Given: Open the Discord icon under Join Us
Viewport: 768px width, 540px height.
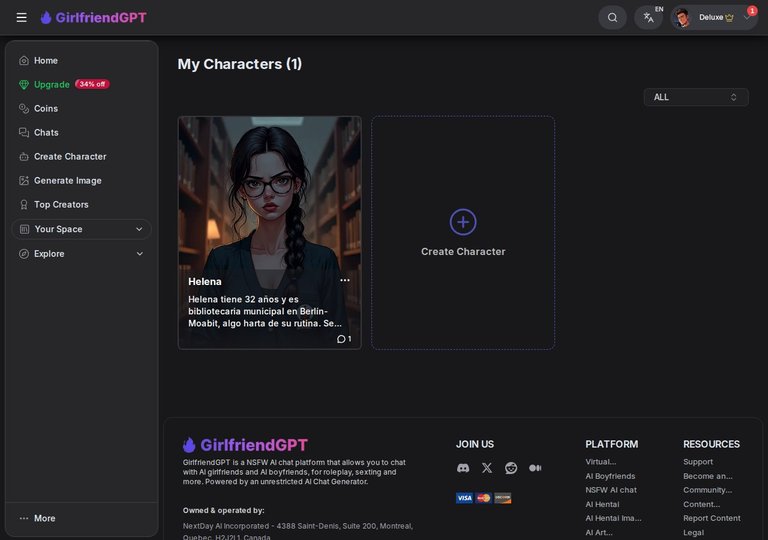Looking at the screenshot, I should [463, 468].
